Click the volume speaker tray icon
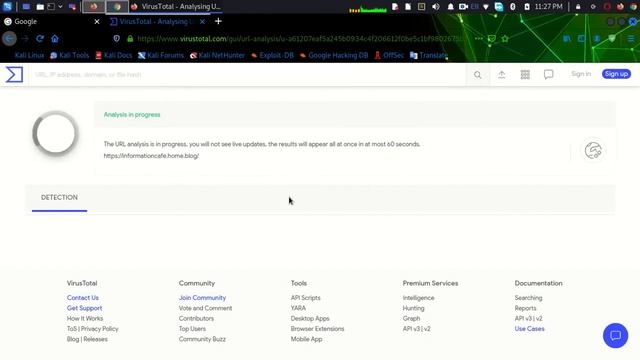Screen dimensions: 640x360 tap(436, 7)
